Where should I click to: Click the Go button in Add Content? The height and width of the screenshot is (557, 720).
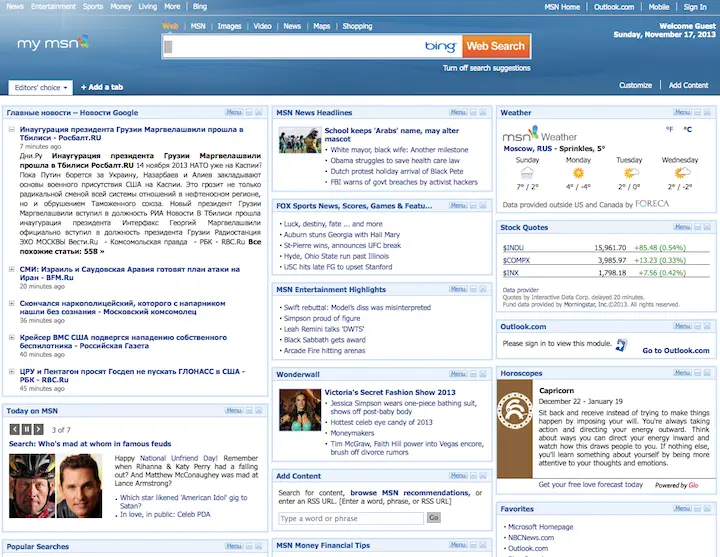point(433,518)
